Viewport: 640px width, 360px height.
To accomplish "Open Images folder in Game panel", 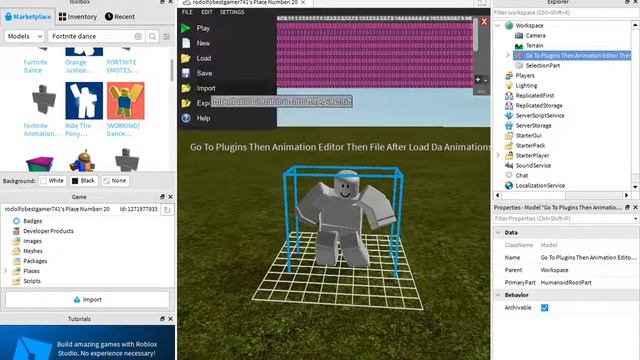I will (x=27, y=241).
